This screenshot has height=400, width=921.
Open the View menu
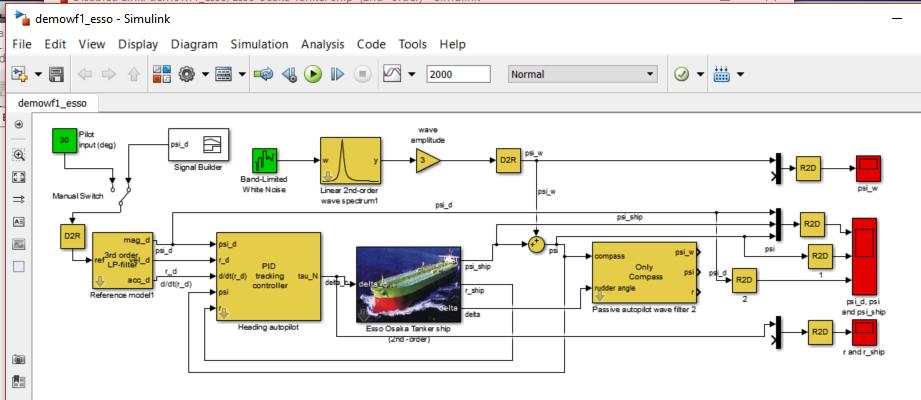click(x=92, y=44)
